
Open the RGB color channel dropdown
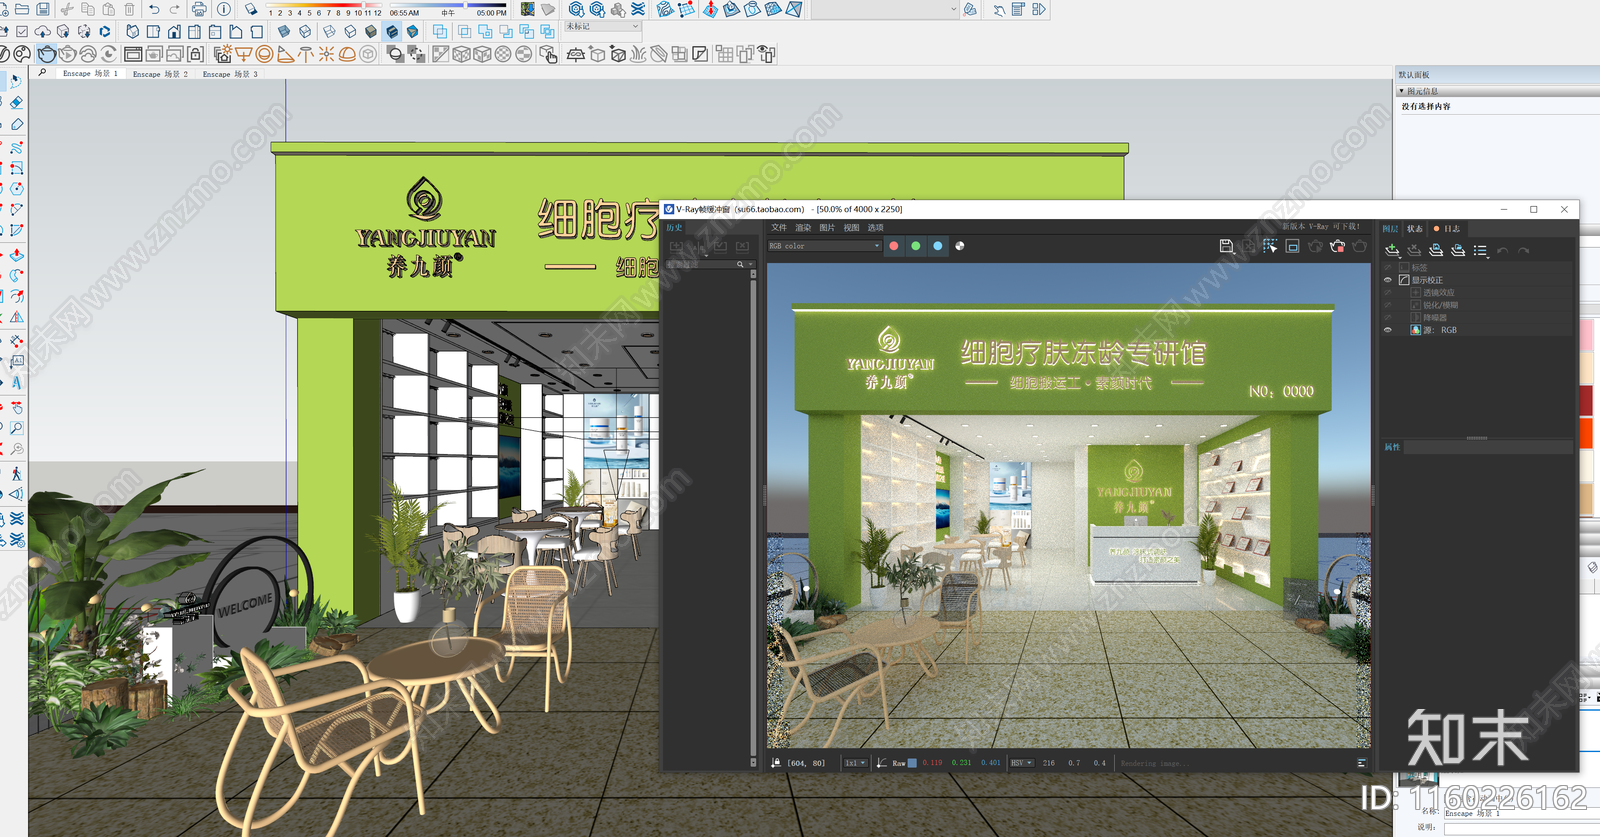pos(824,245)
